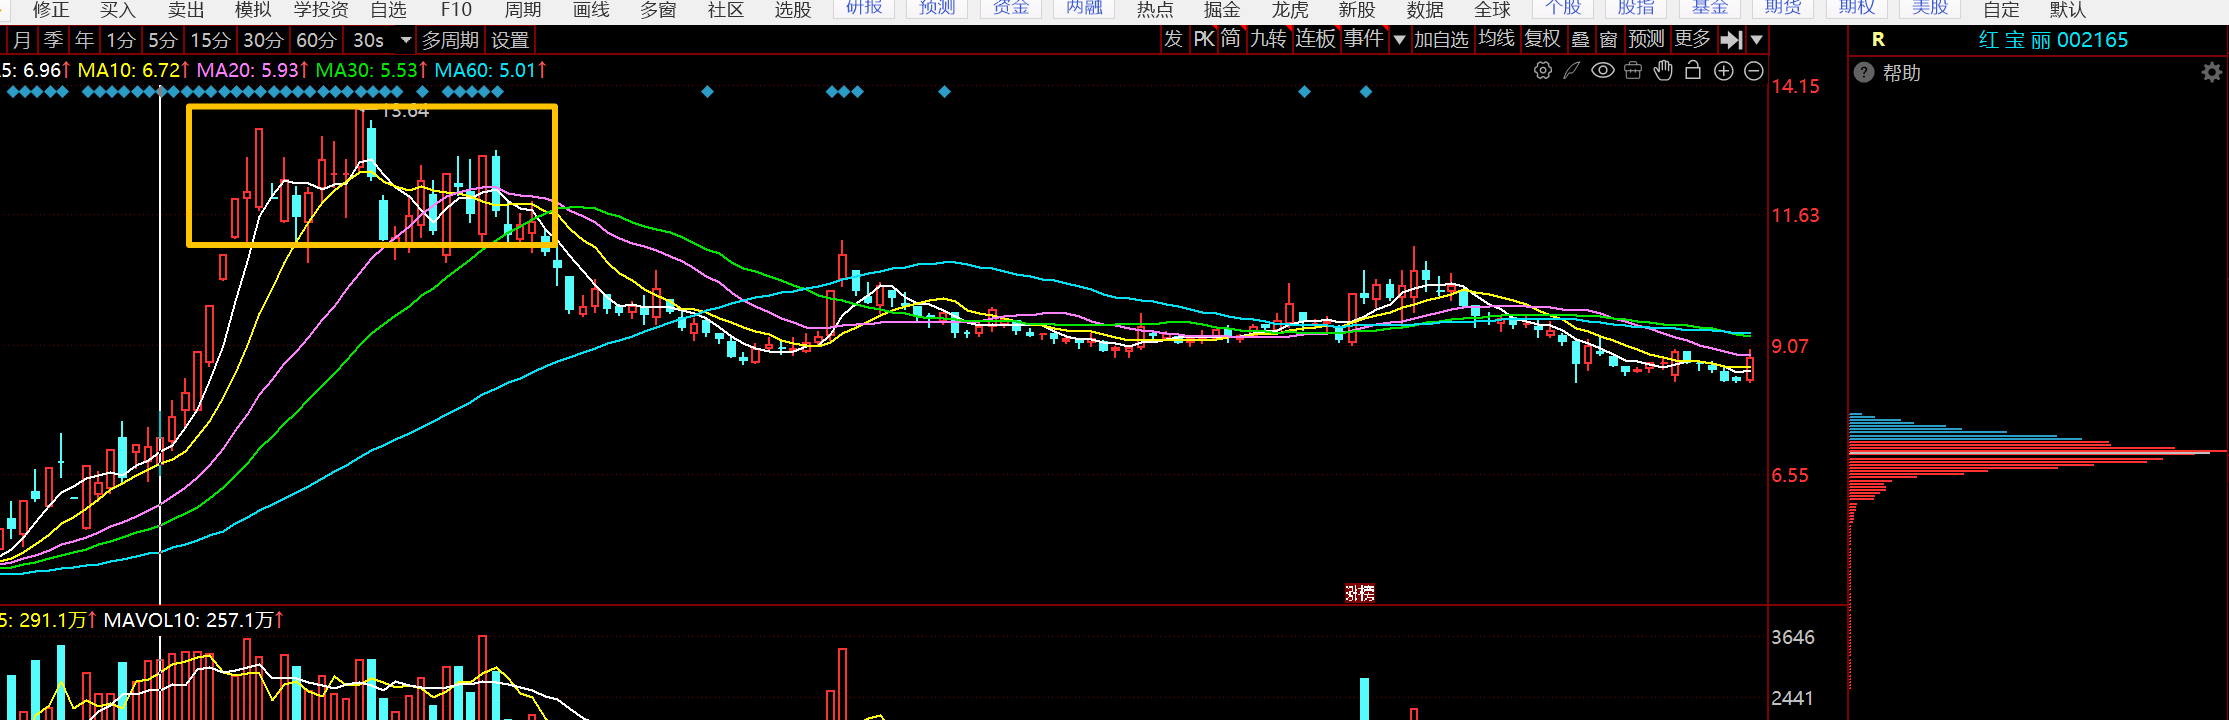Open chart settings gear icon
The image size is (2229, 720).
click(x=1543, y=71)
